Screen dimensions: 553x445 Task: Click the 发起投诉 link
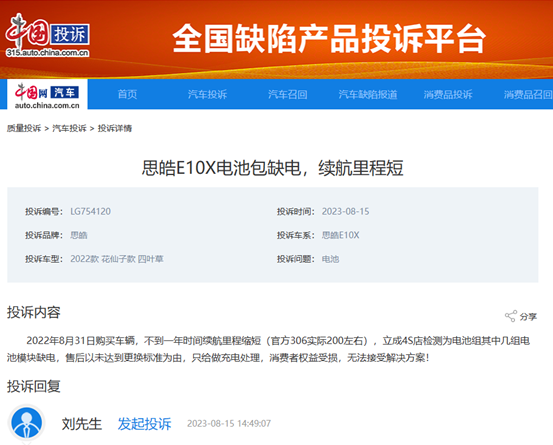(x=144, y=424)
